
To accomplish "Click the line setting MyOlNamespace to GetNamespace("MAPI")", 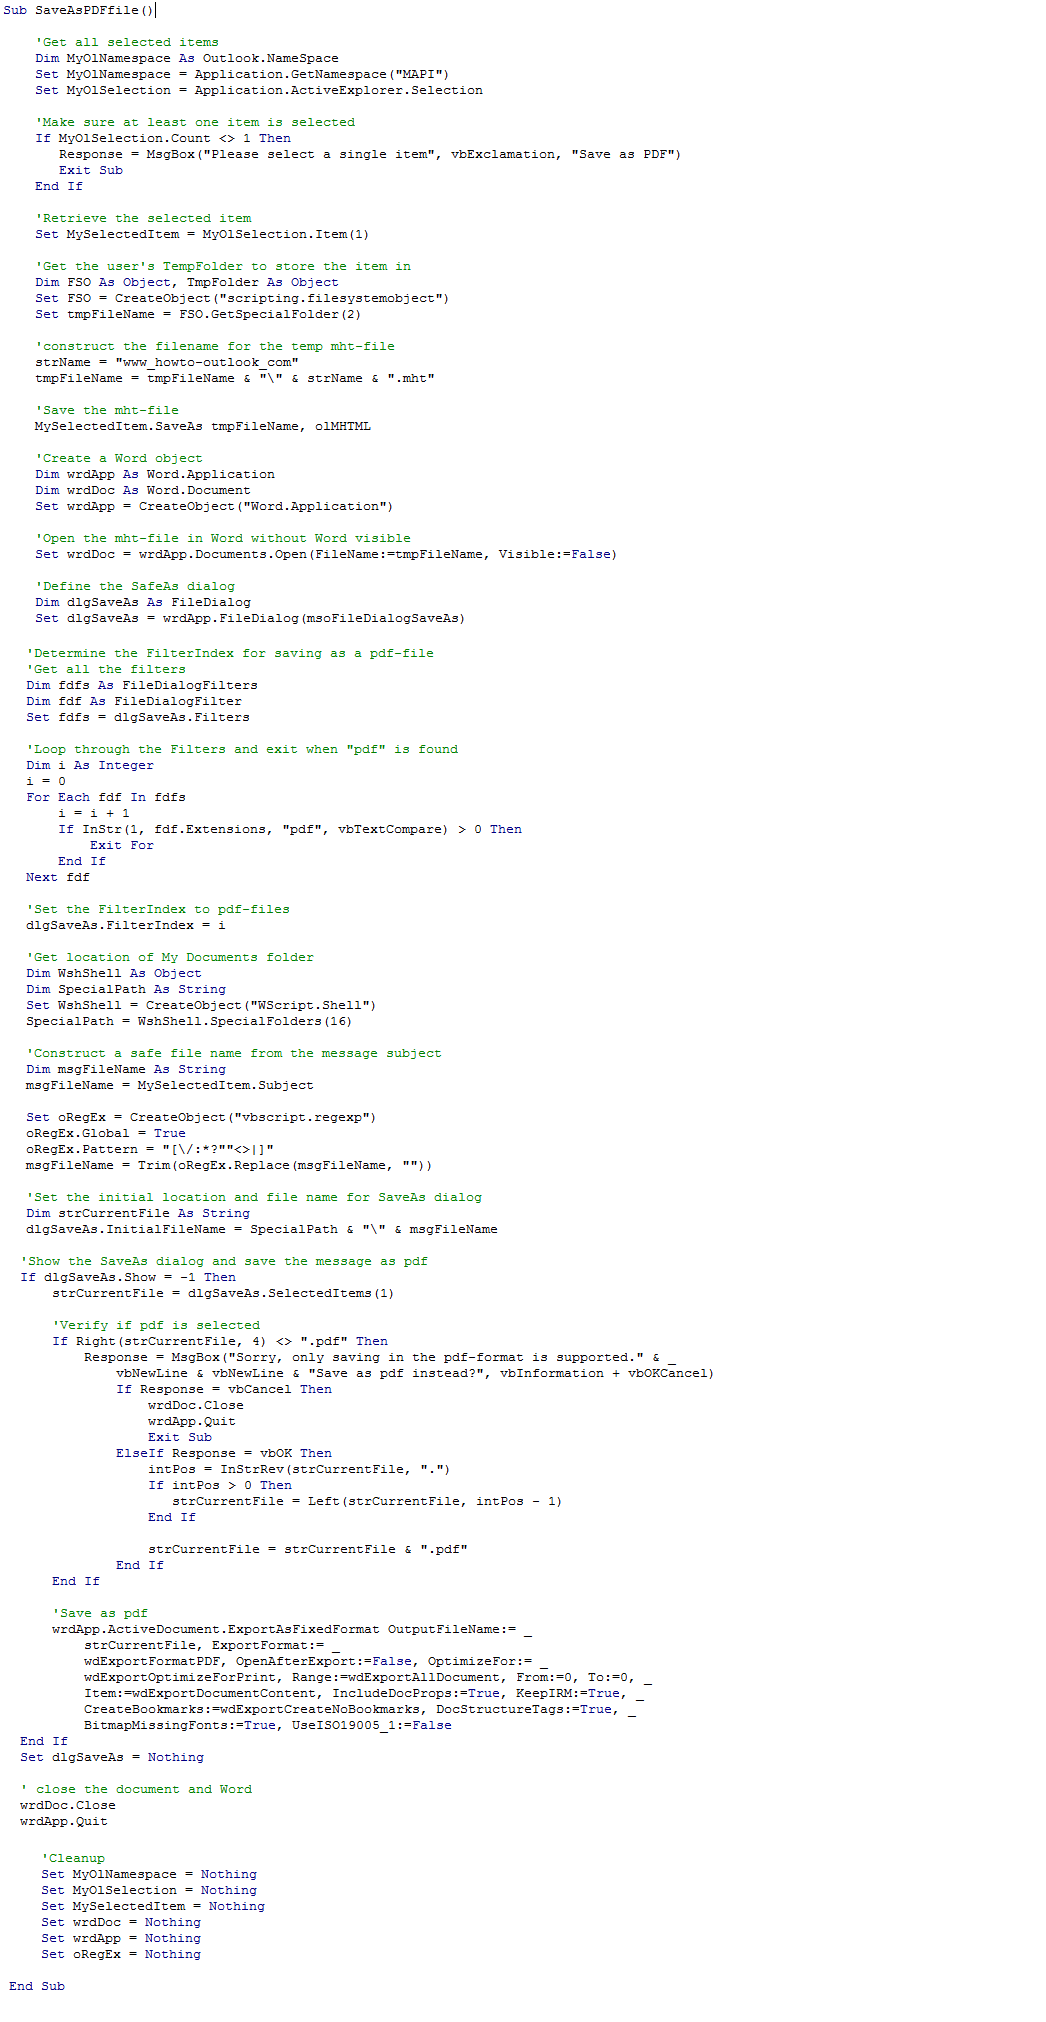I will click(242, 74).
